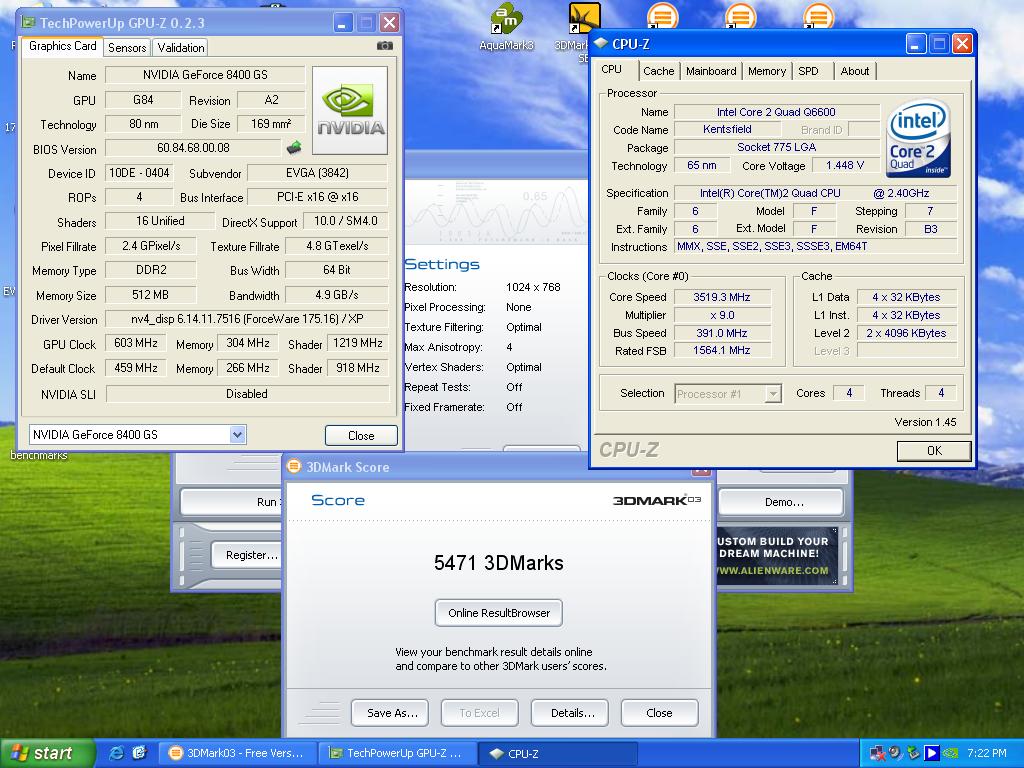Take a GPU-Z screenshot with camera icon
The height and width of the screenshot is (768, 1024).
tap(385, 46)
